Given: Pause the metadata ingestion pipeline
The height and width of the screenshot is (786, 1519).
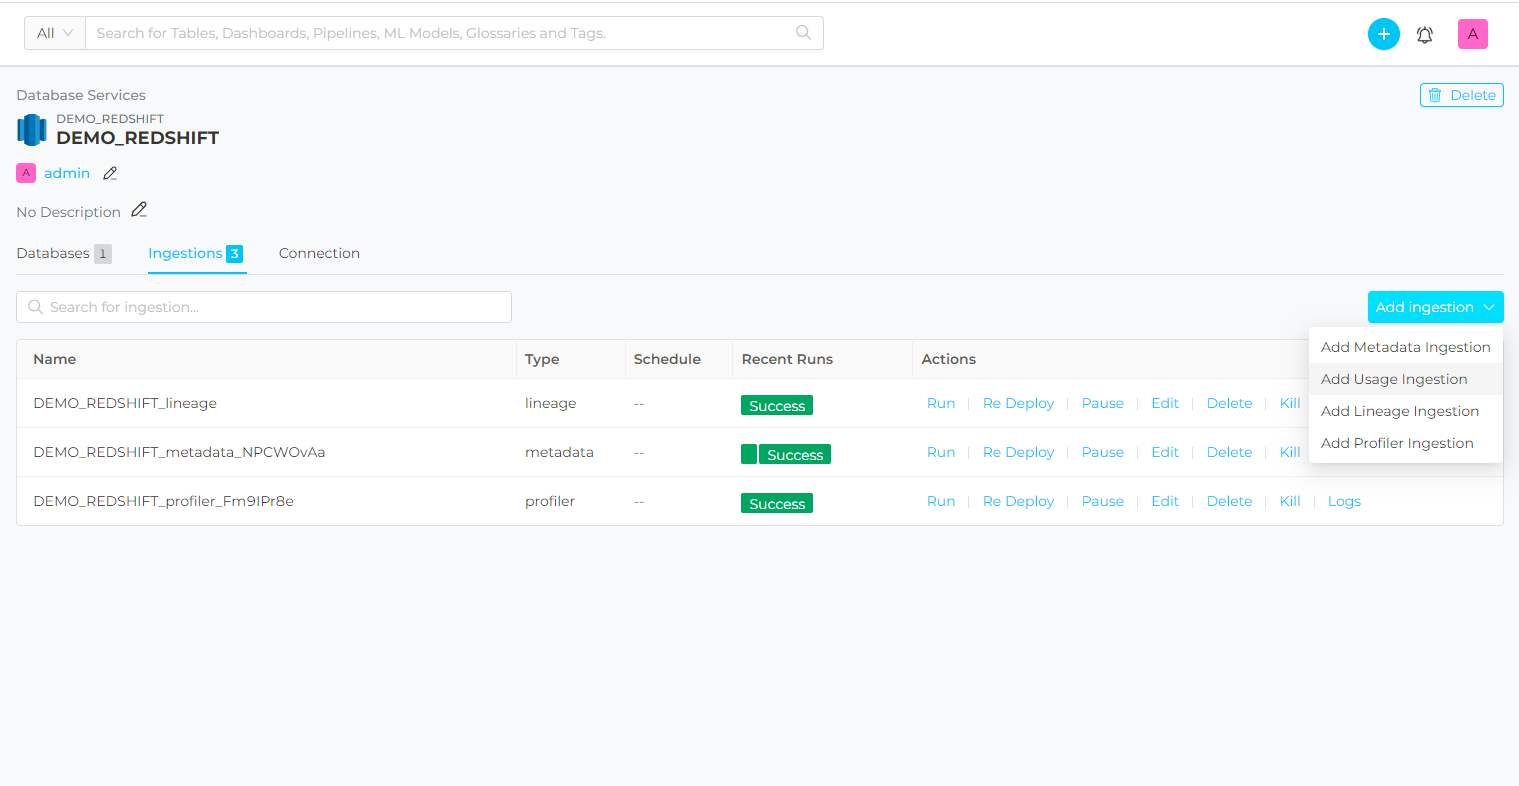Looking at the screenshot, I should [x=1102, y=452].
